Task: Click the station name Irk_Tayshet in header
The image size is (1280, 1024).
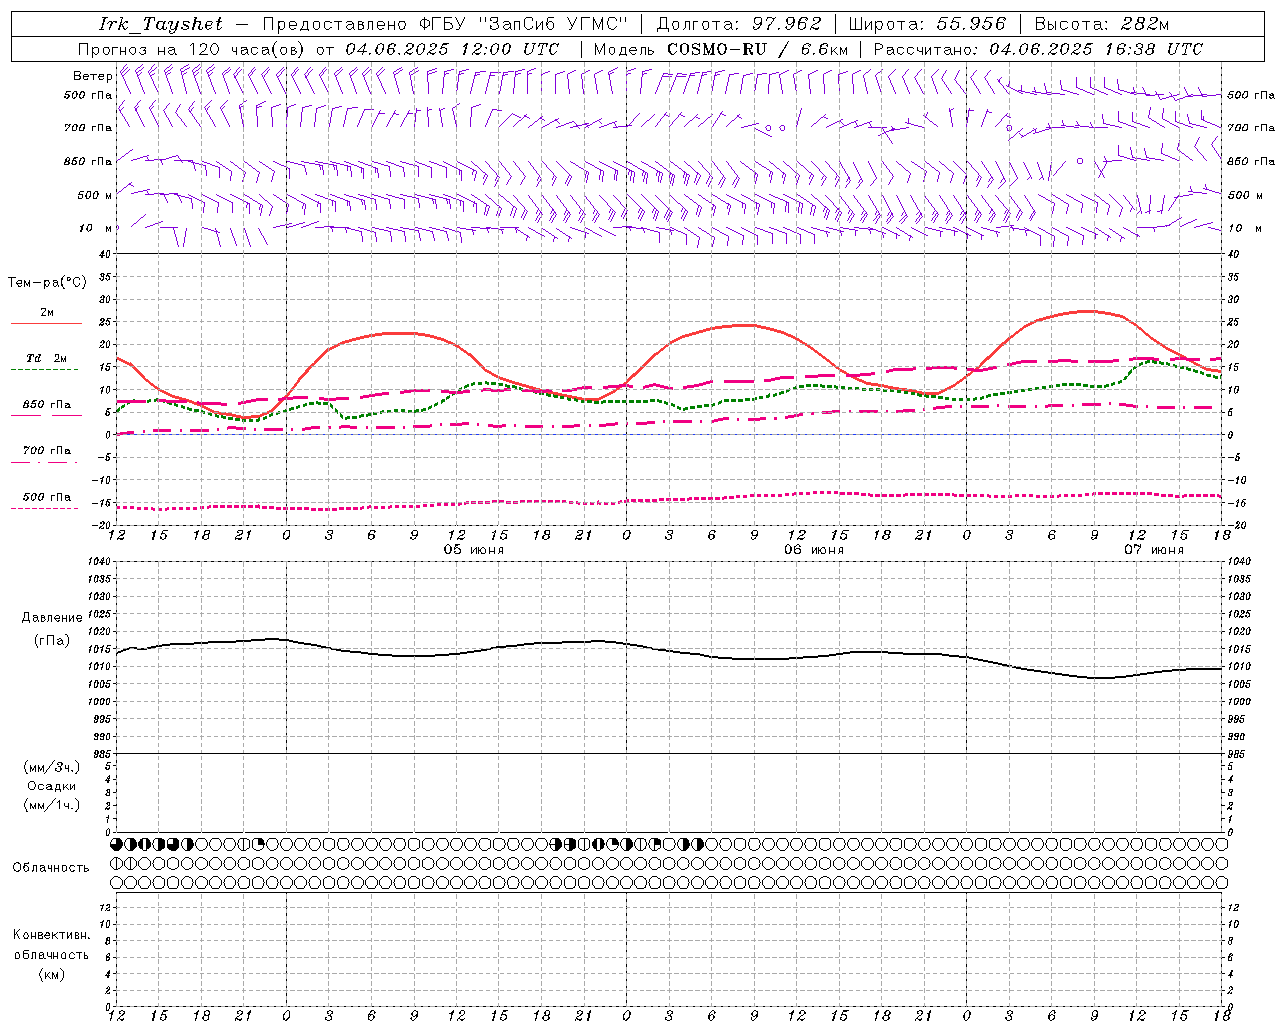Action: coord(161,24)
